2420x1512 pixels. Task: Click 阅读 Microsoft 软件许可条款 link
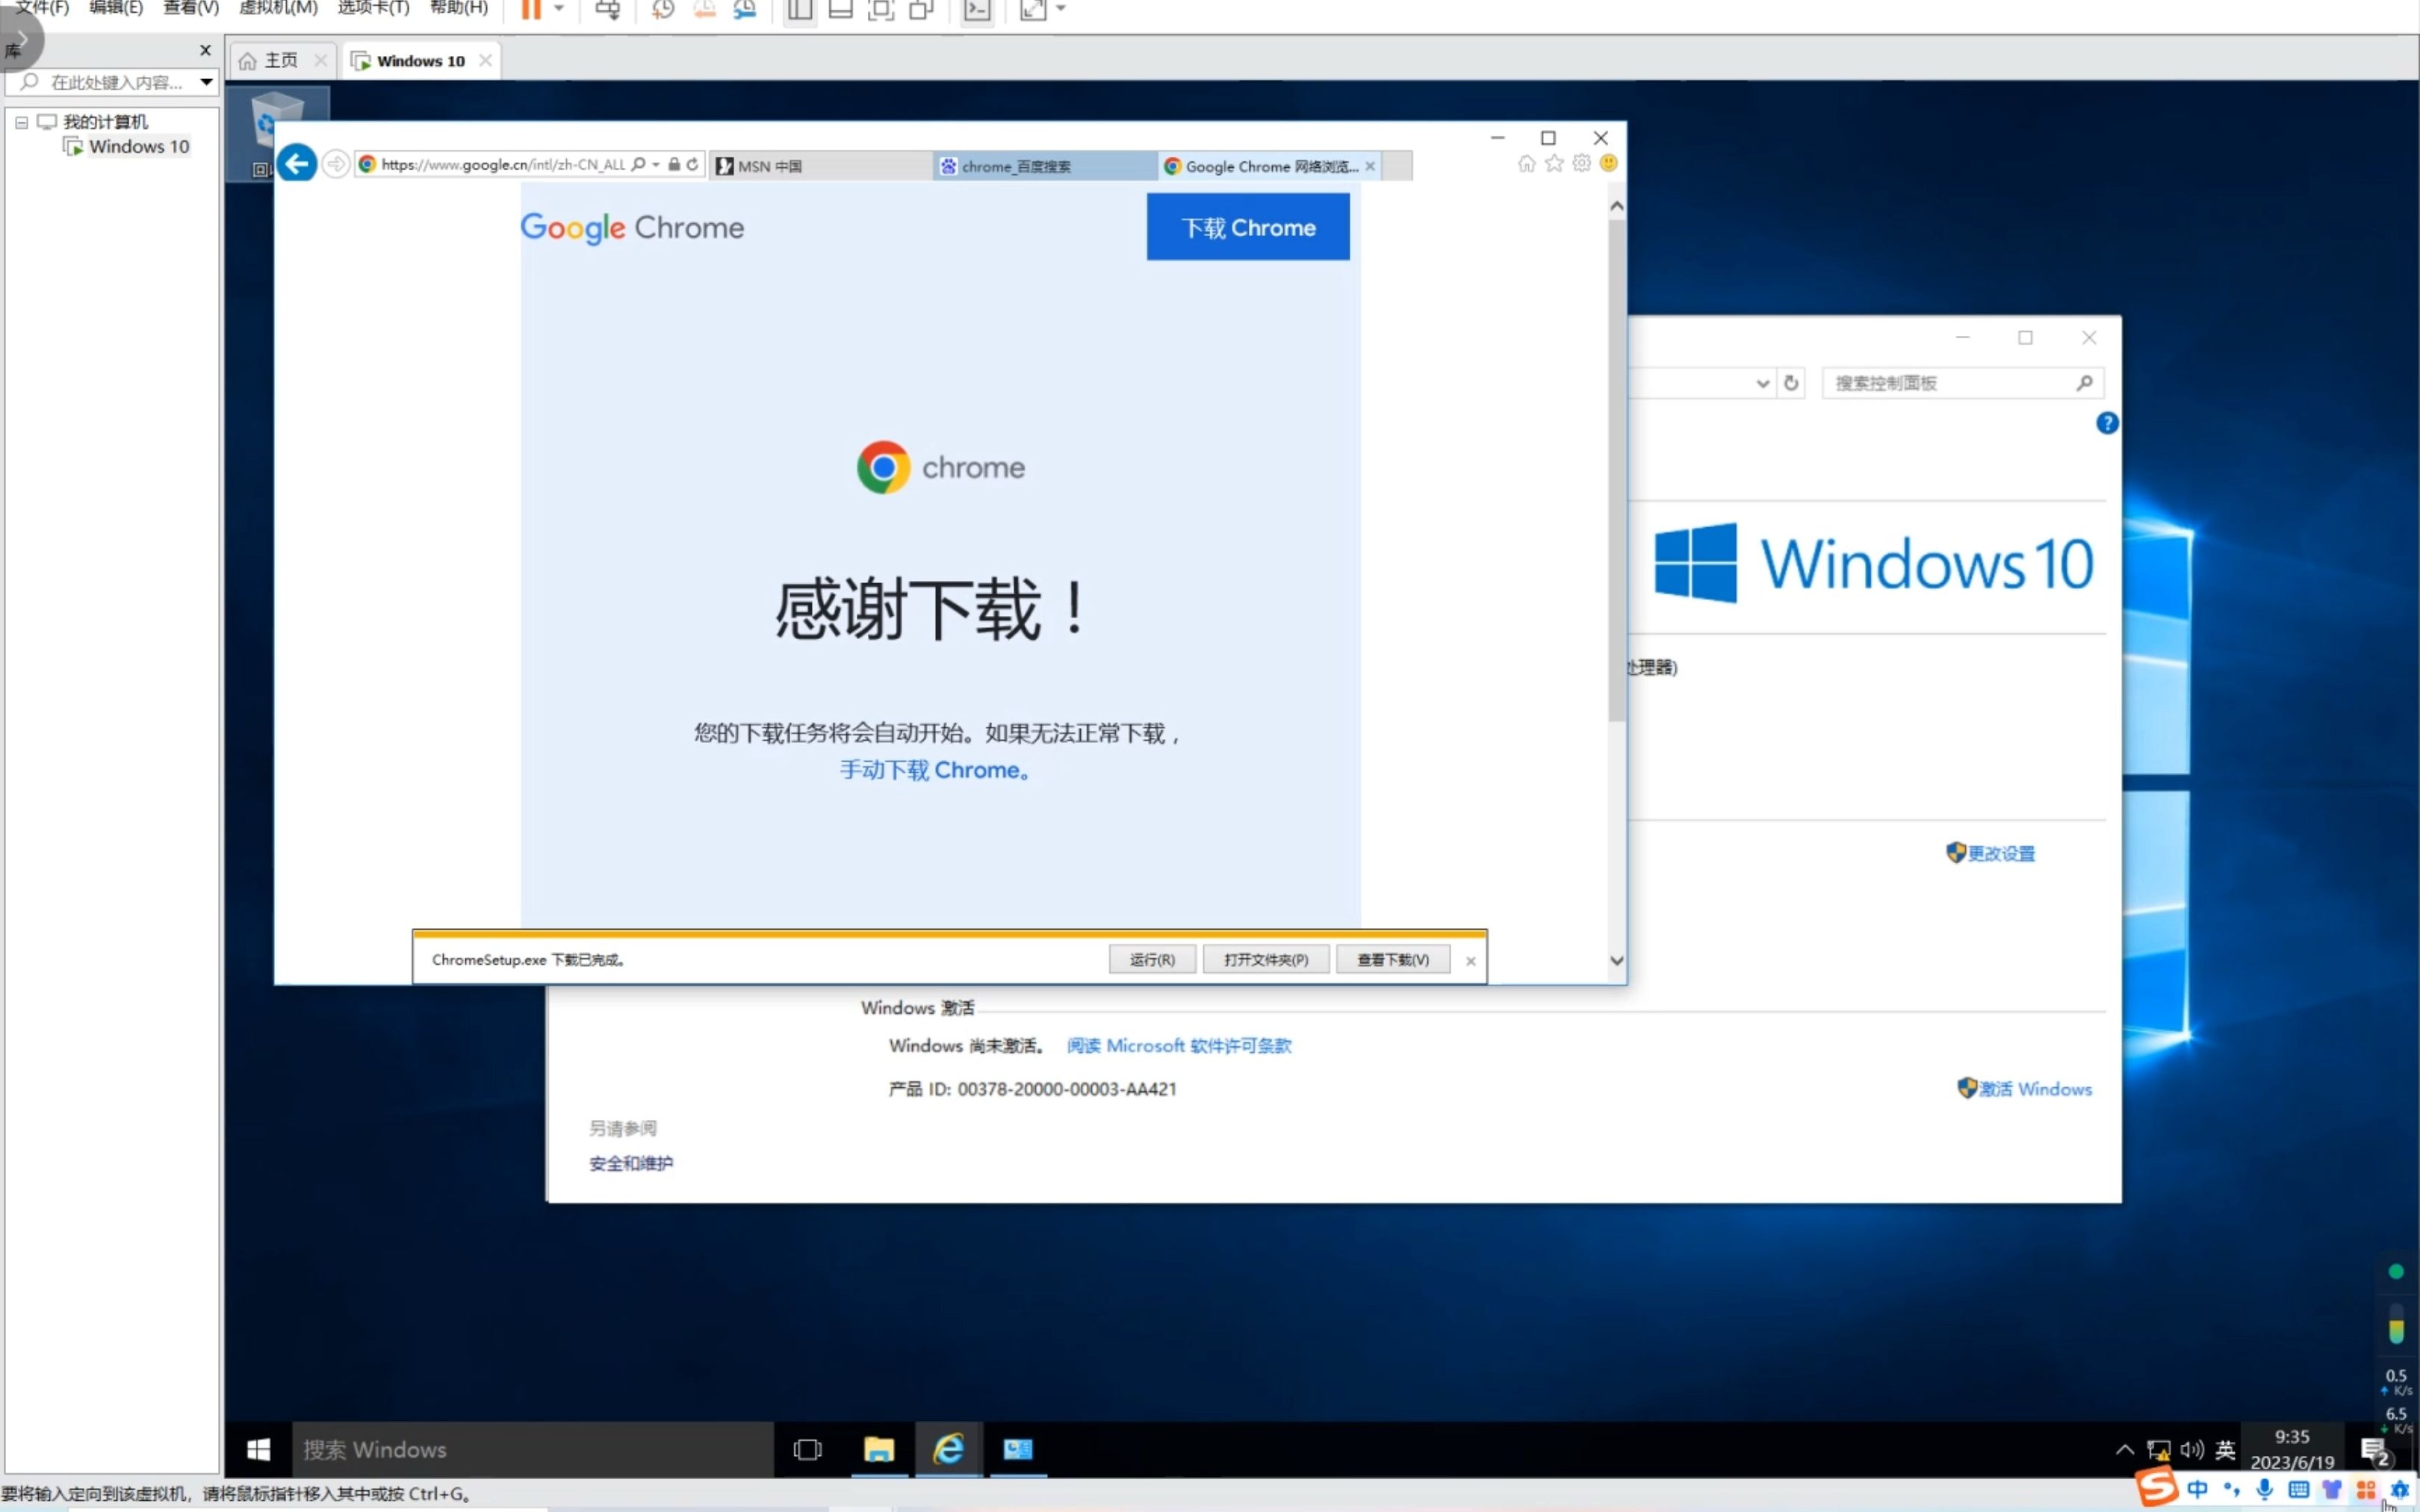pos(1179,1046)
